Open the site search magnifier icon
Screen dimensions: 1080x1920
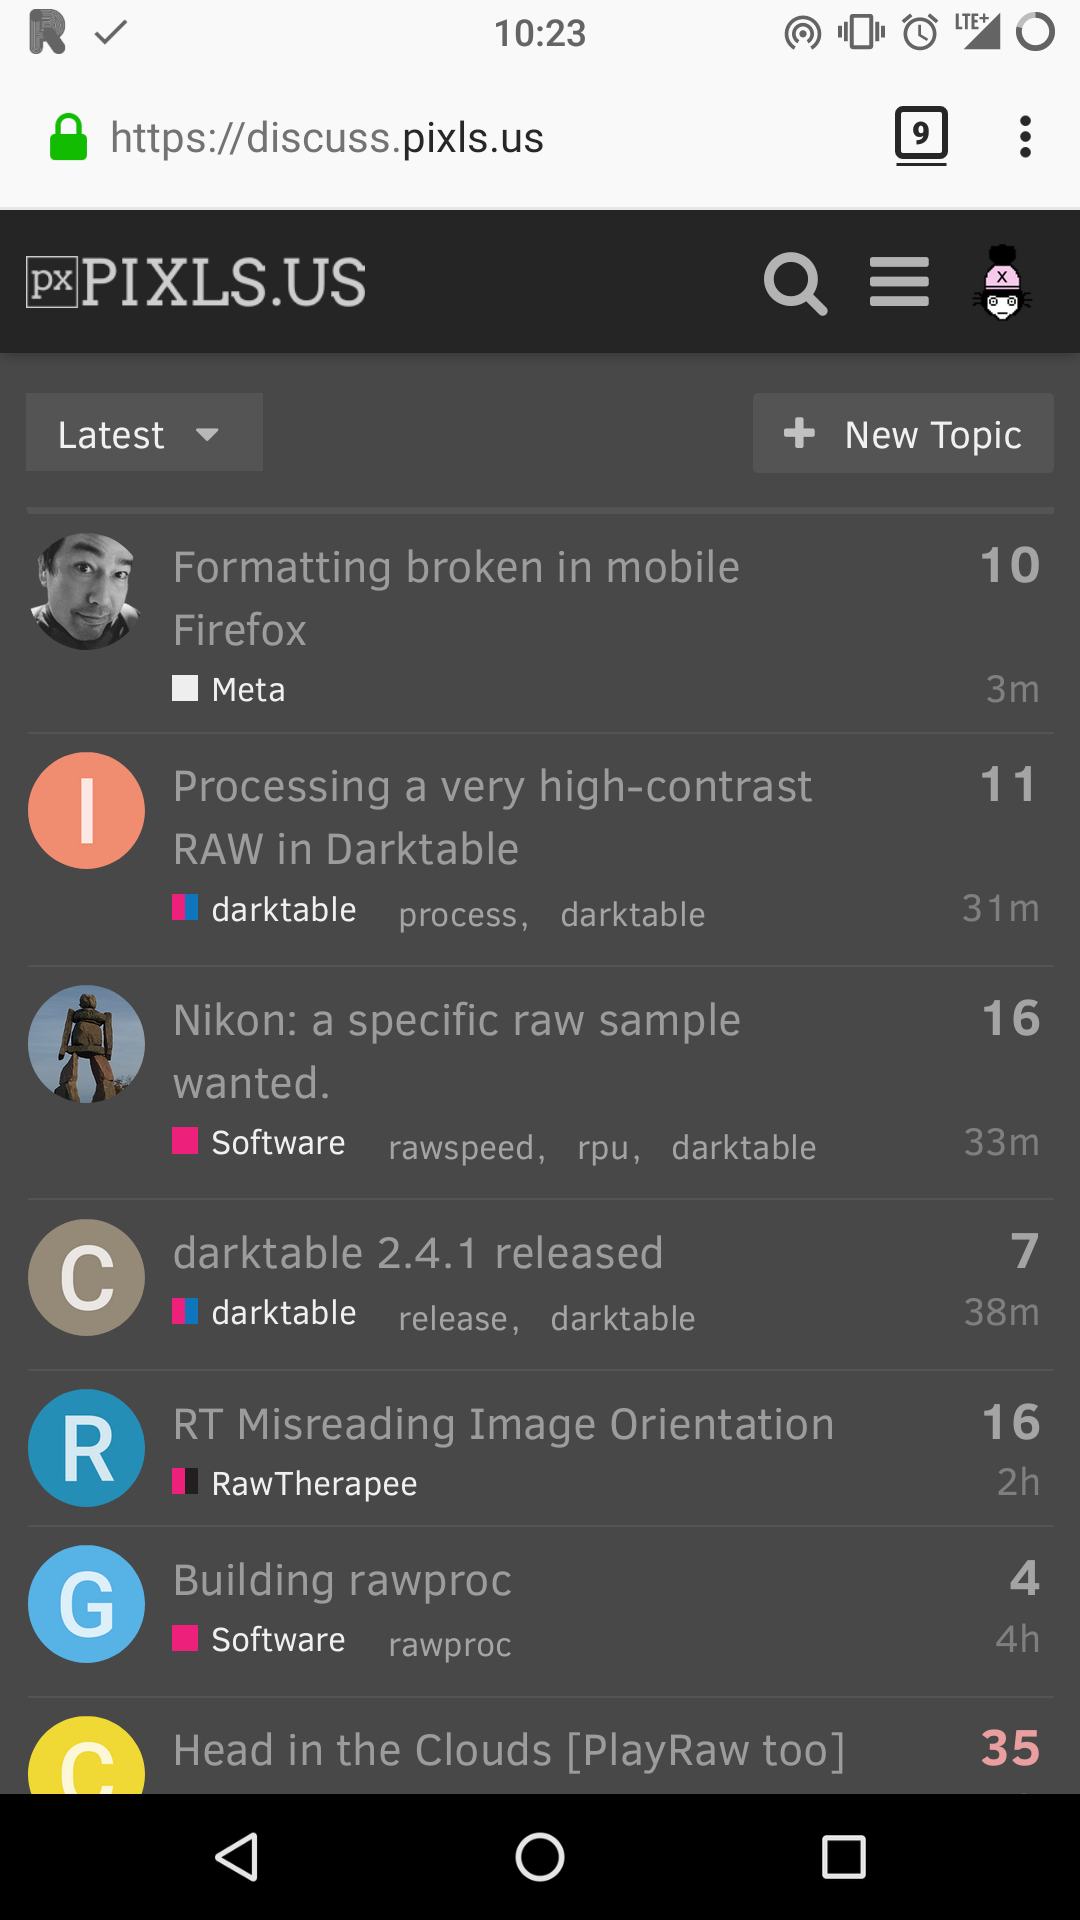coord(795,283)
